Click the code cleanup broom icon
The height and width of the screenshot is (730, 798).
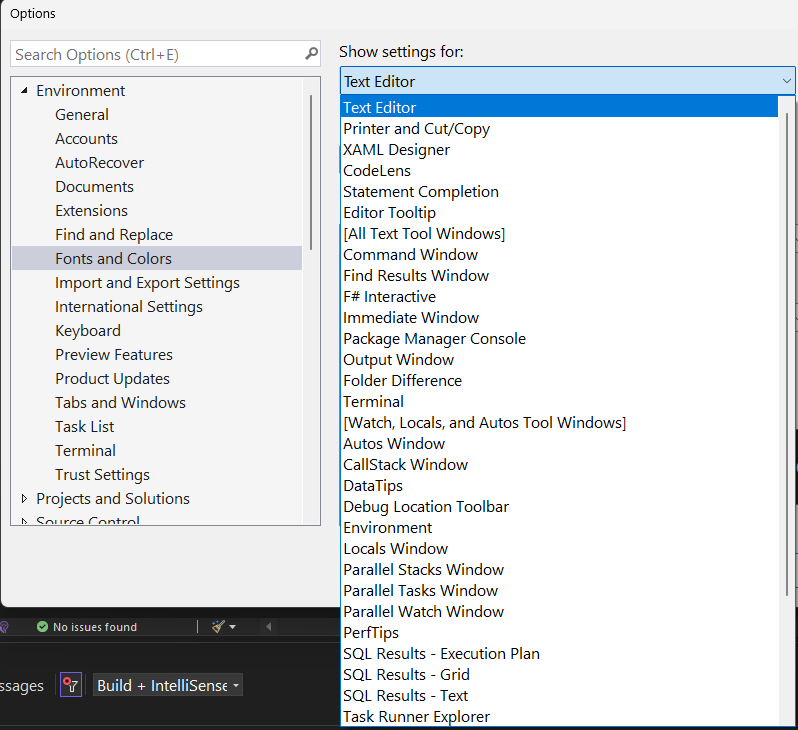[218, 627]
